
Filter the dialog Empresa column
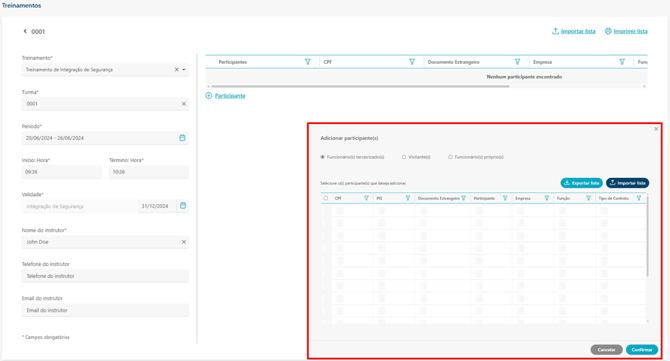point(547,198)
